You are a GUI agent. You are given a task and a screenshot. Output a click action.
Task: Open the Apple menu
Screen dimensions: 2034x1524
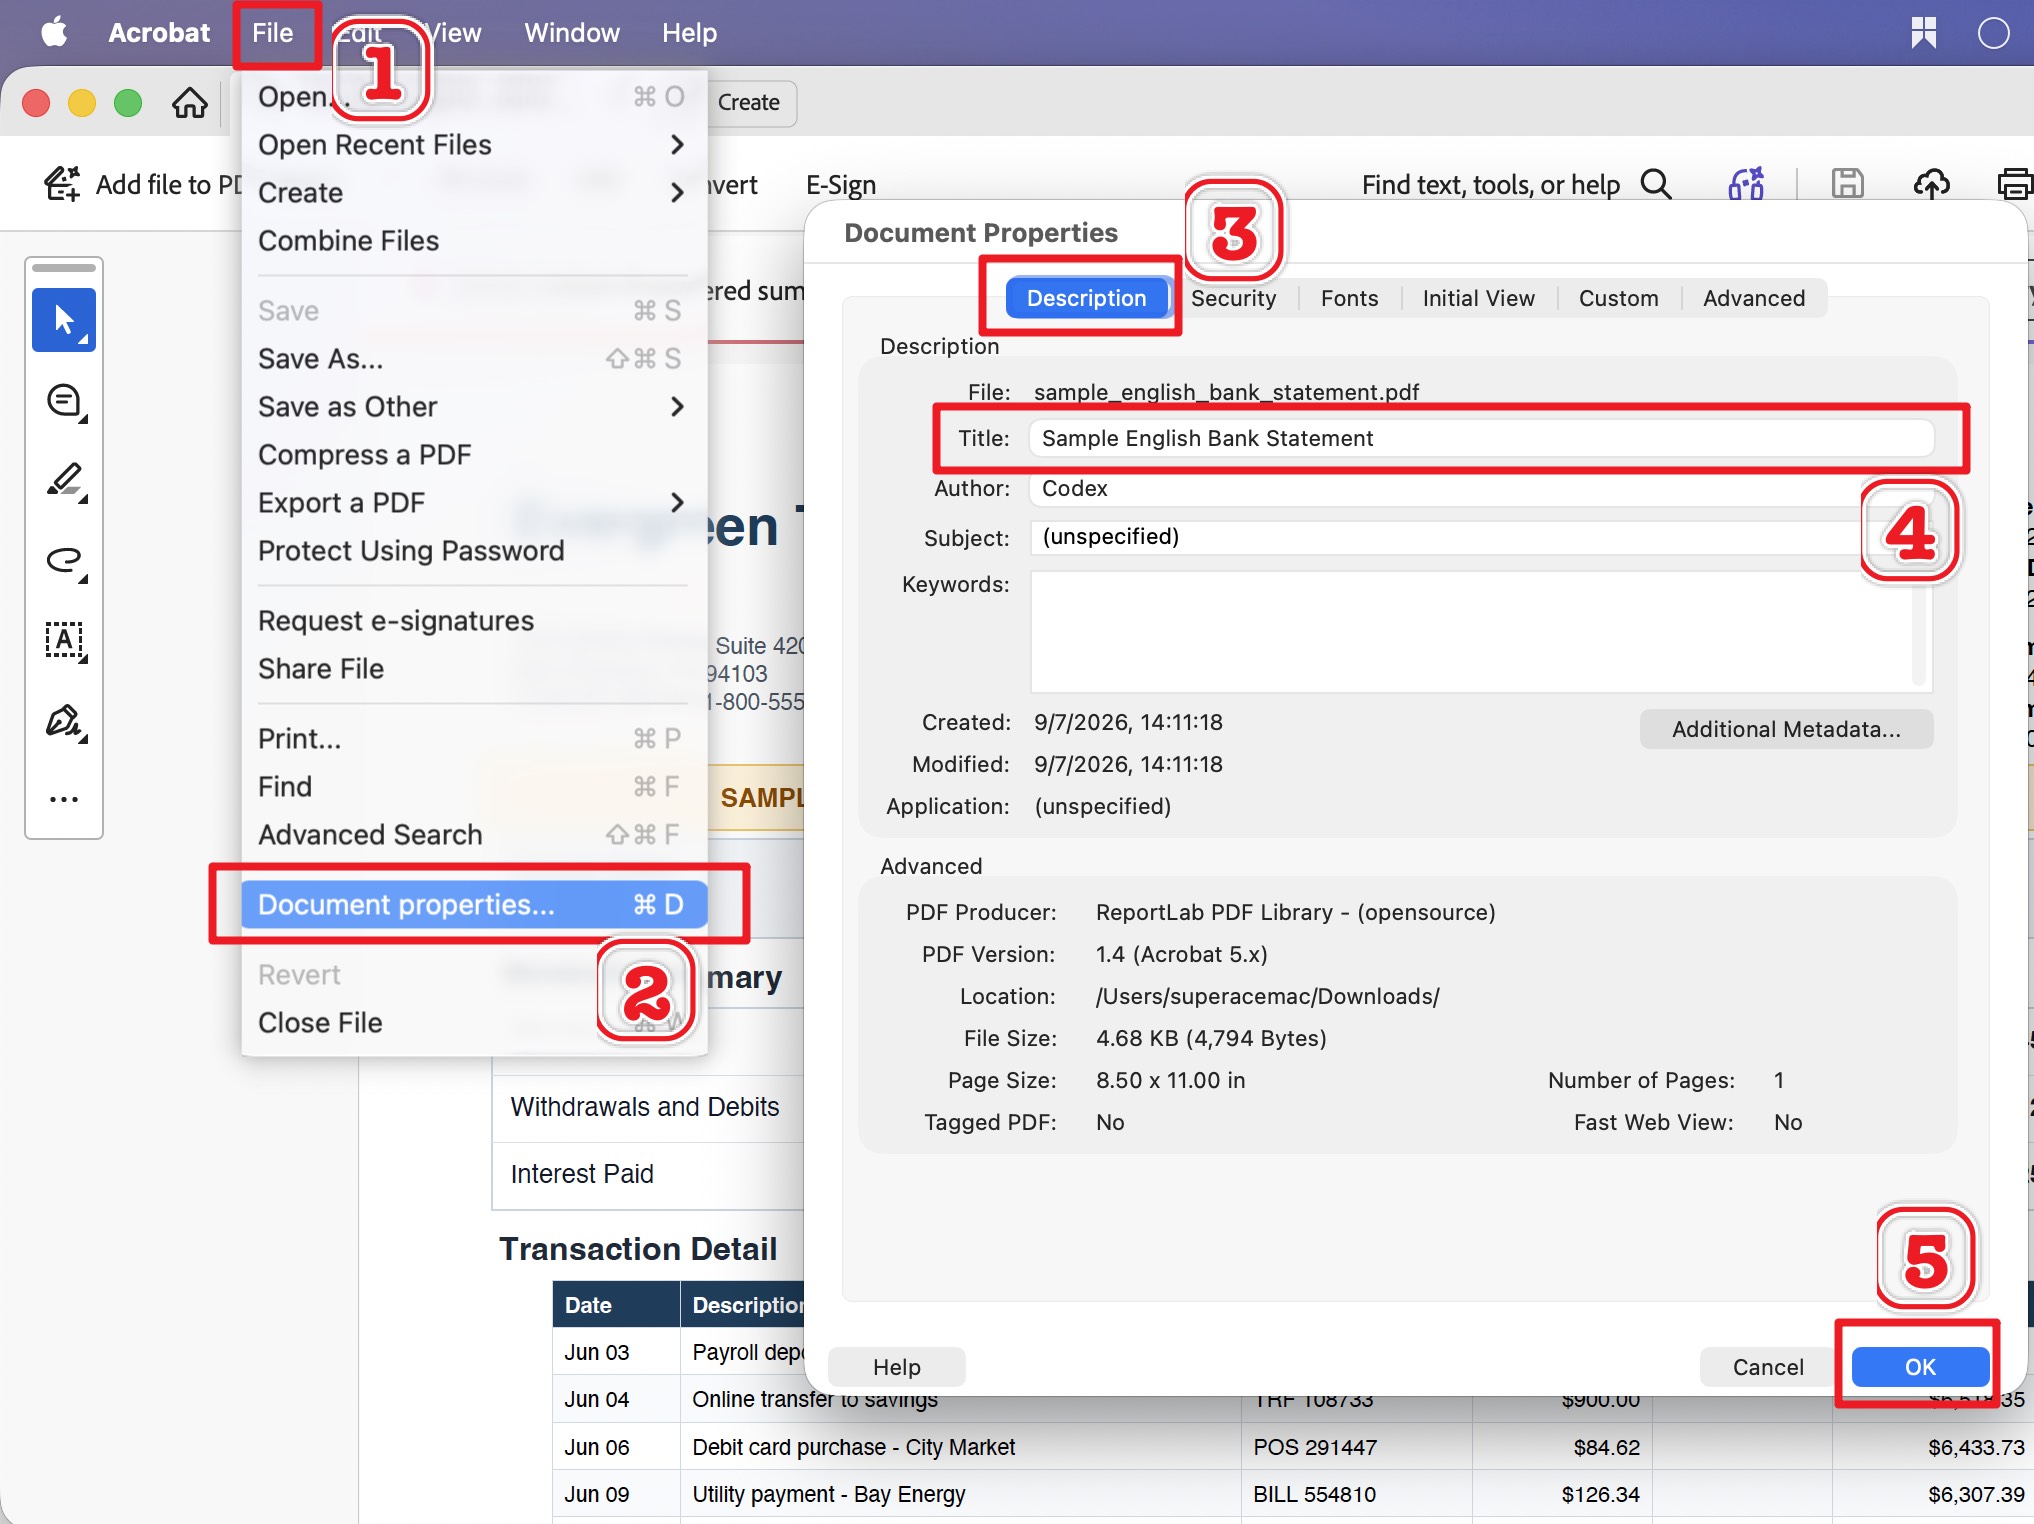tap(54, 32)
